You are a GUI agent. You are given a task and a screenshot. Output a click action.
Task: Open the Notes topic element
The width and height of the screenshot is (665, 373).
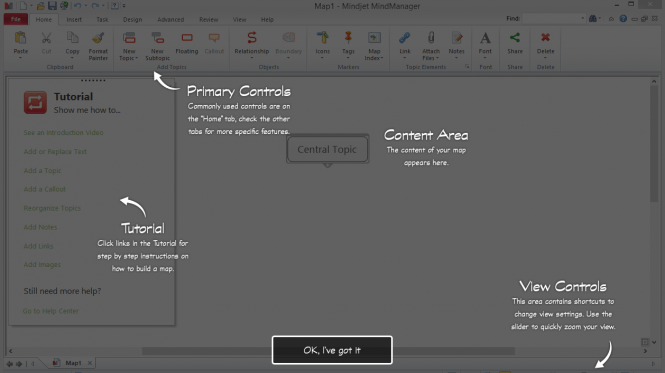457,44
